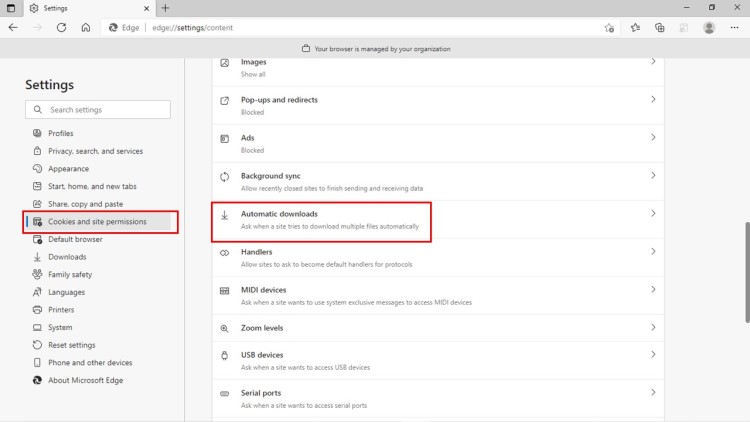Open About Microsoft Edge page

(87, 381)
